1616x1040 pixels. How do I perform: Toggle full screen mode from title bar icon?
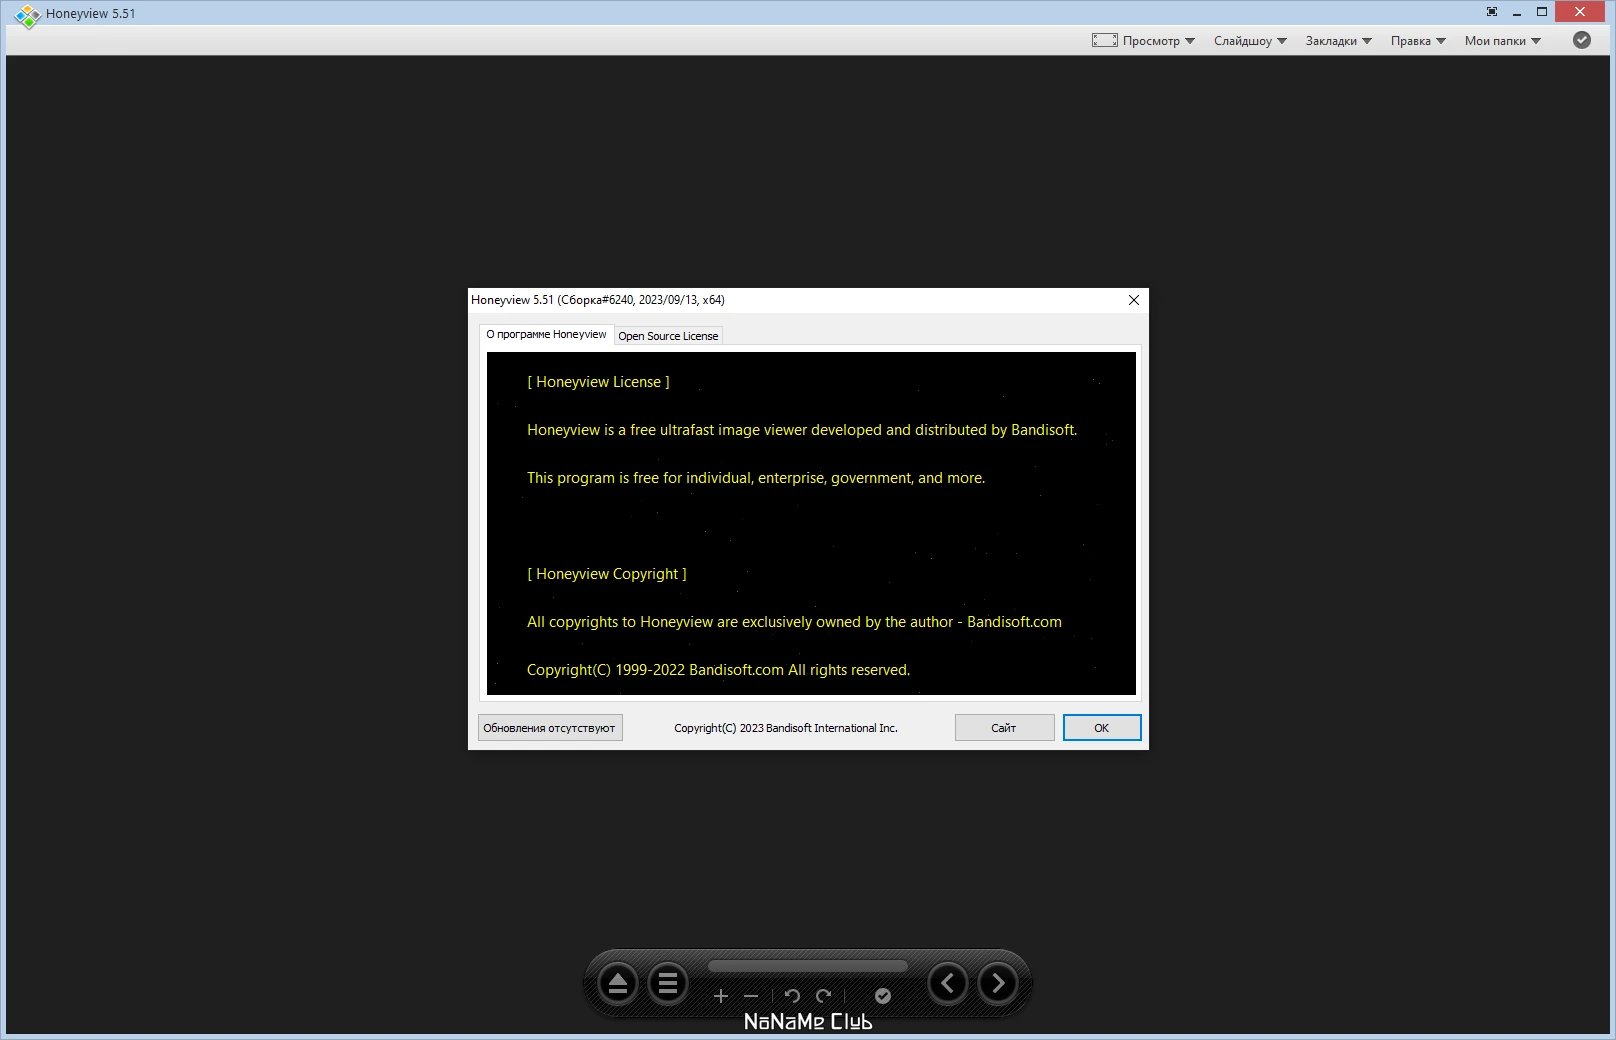pos(1492,12)
